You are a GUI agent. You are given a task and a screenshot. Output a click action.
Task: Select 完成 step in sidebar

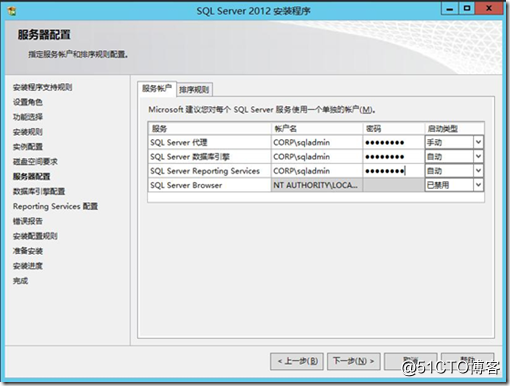(20, 281)
